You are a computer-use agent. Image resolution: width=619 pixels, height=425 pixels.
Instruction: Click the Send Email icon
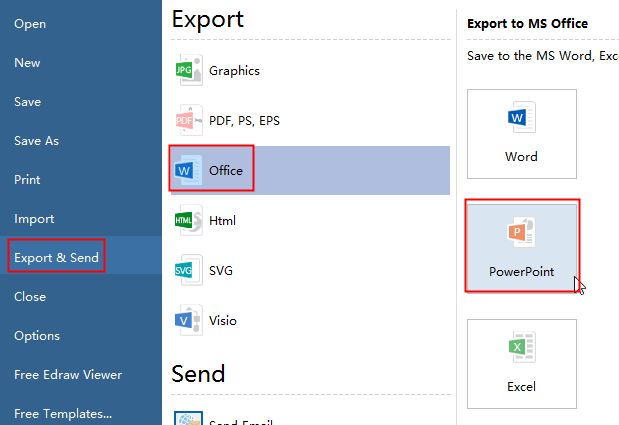(x=188, y=420)
